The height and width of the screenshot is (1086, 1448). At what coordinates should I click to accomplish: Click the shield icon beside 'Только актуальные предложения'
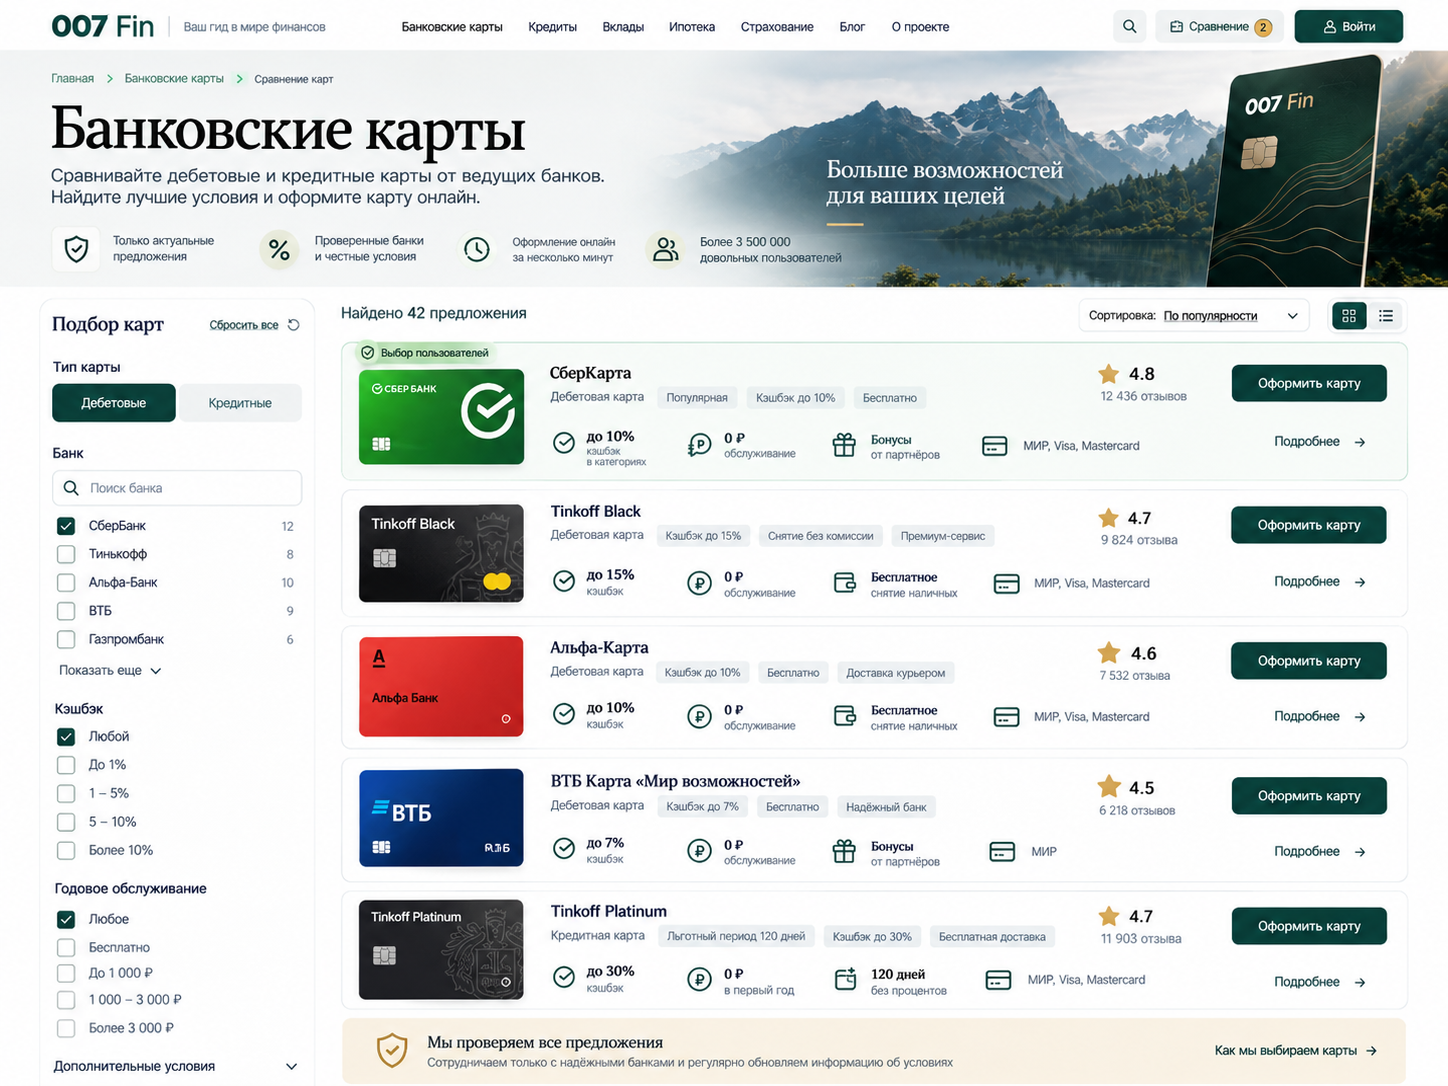tap(76, 249)
